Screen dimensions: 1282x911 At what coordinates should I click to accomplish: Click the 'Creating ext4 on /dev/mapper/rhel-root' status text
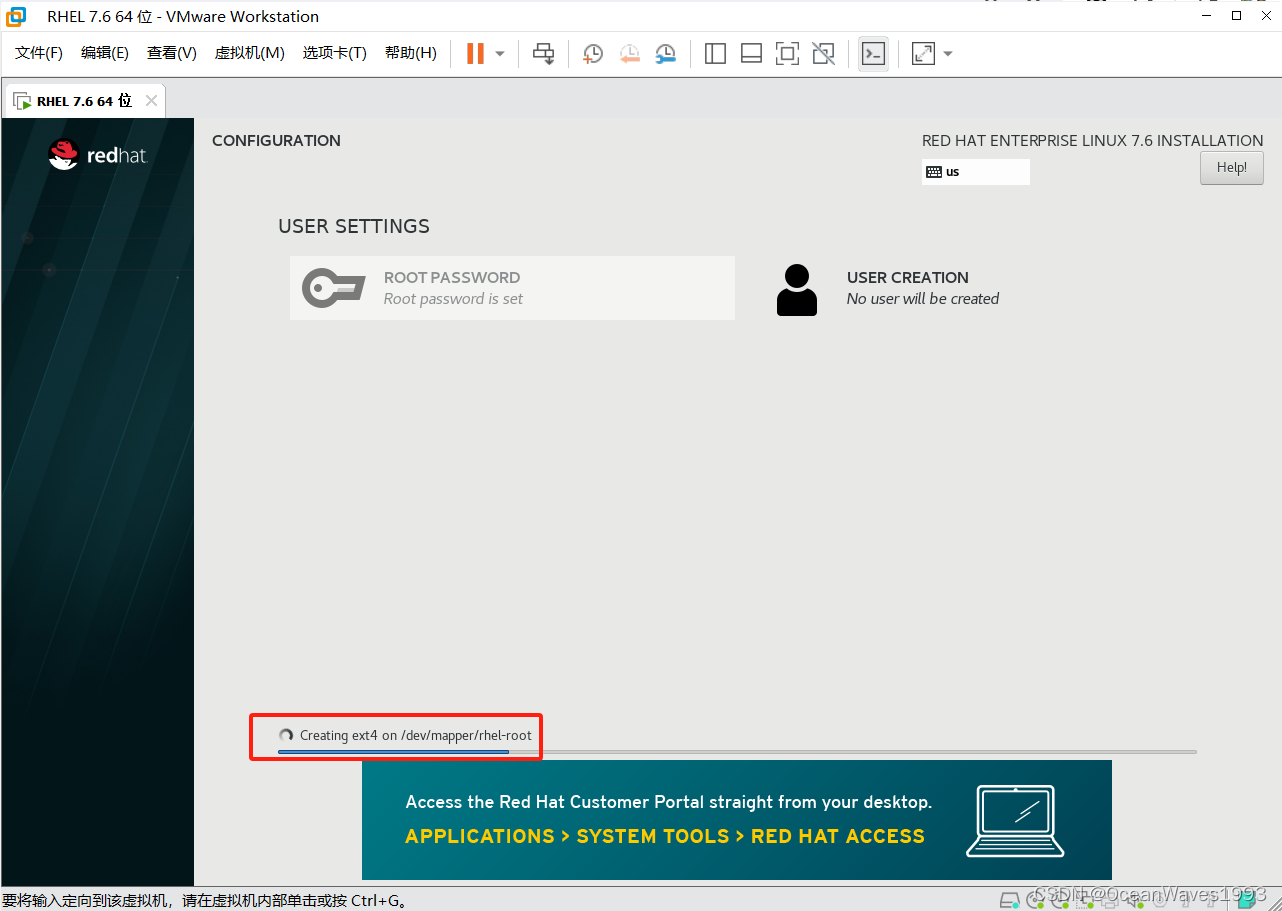[416, 735]
